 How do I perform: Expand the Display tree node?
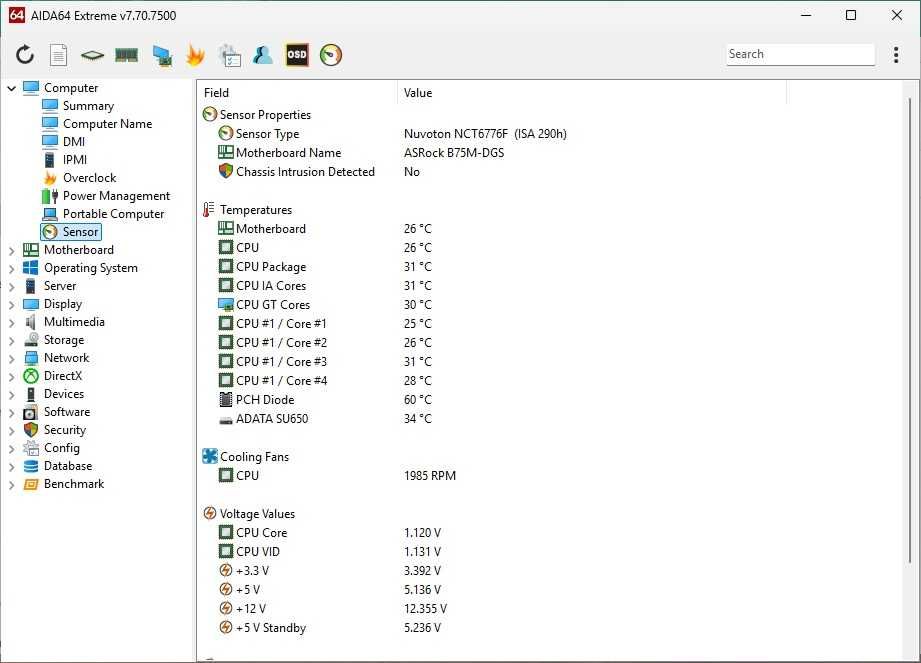12,304
